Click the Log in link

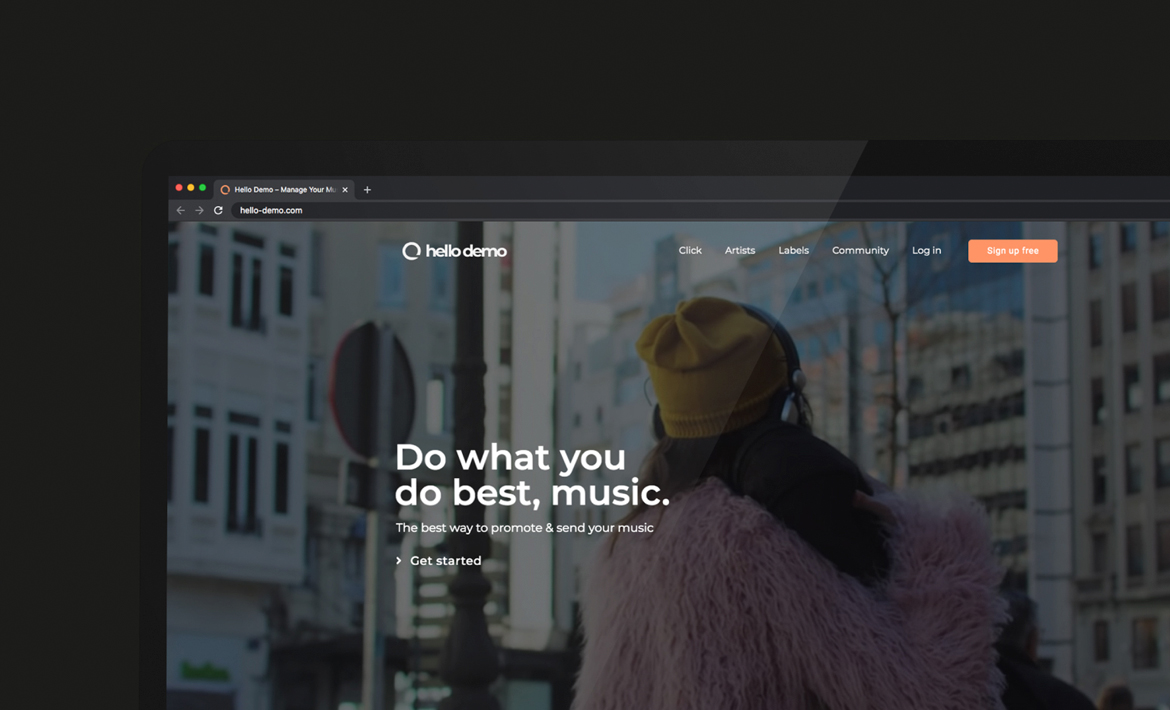point(927,251)
